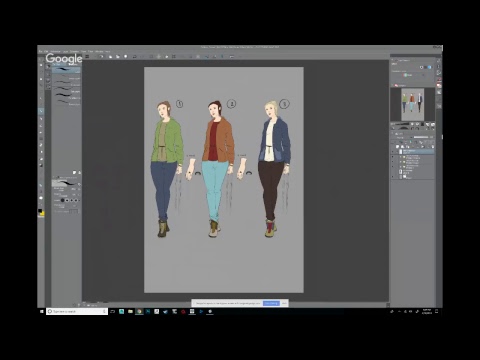This screenshot has height=360, width=480.
Task: Toggle visibility eye of the bottom paper layer
Action: pos(393,177)
